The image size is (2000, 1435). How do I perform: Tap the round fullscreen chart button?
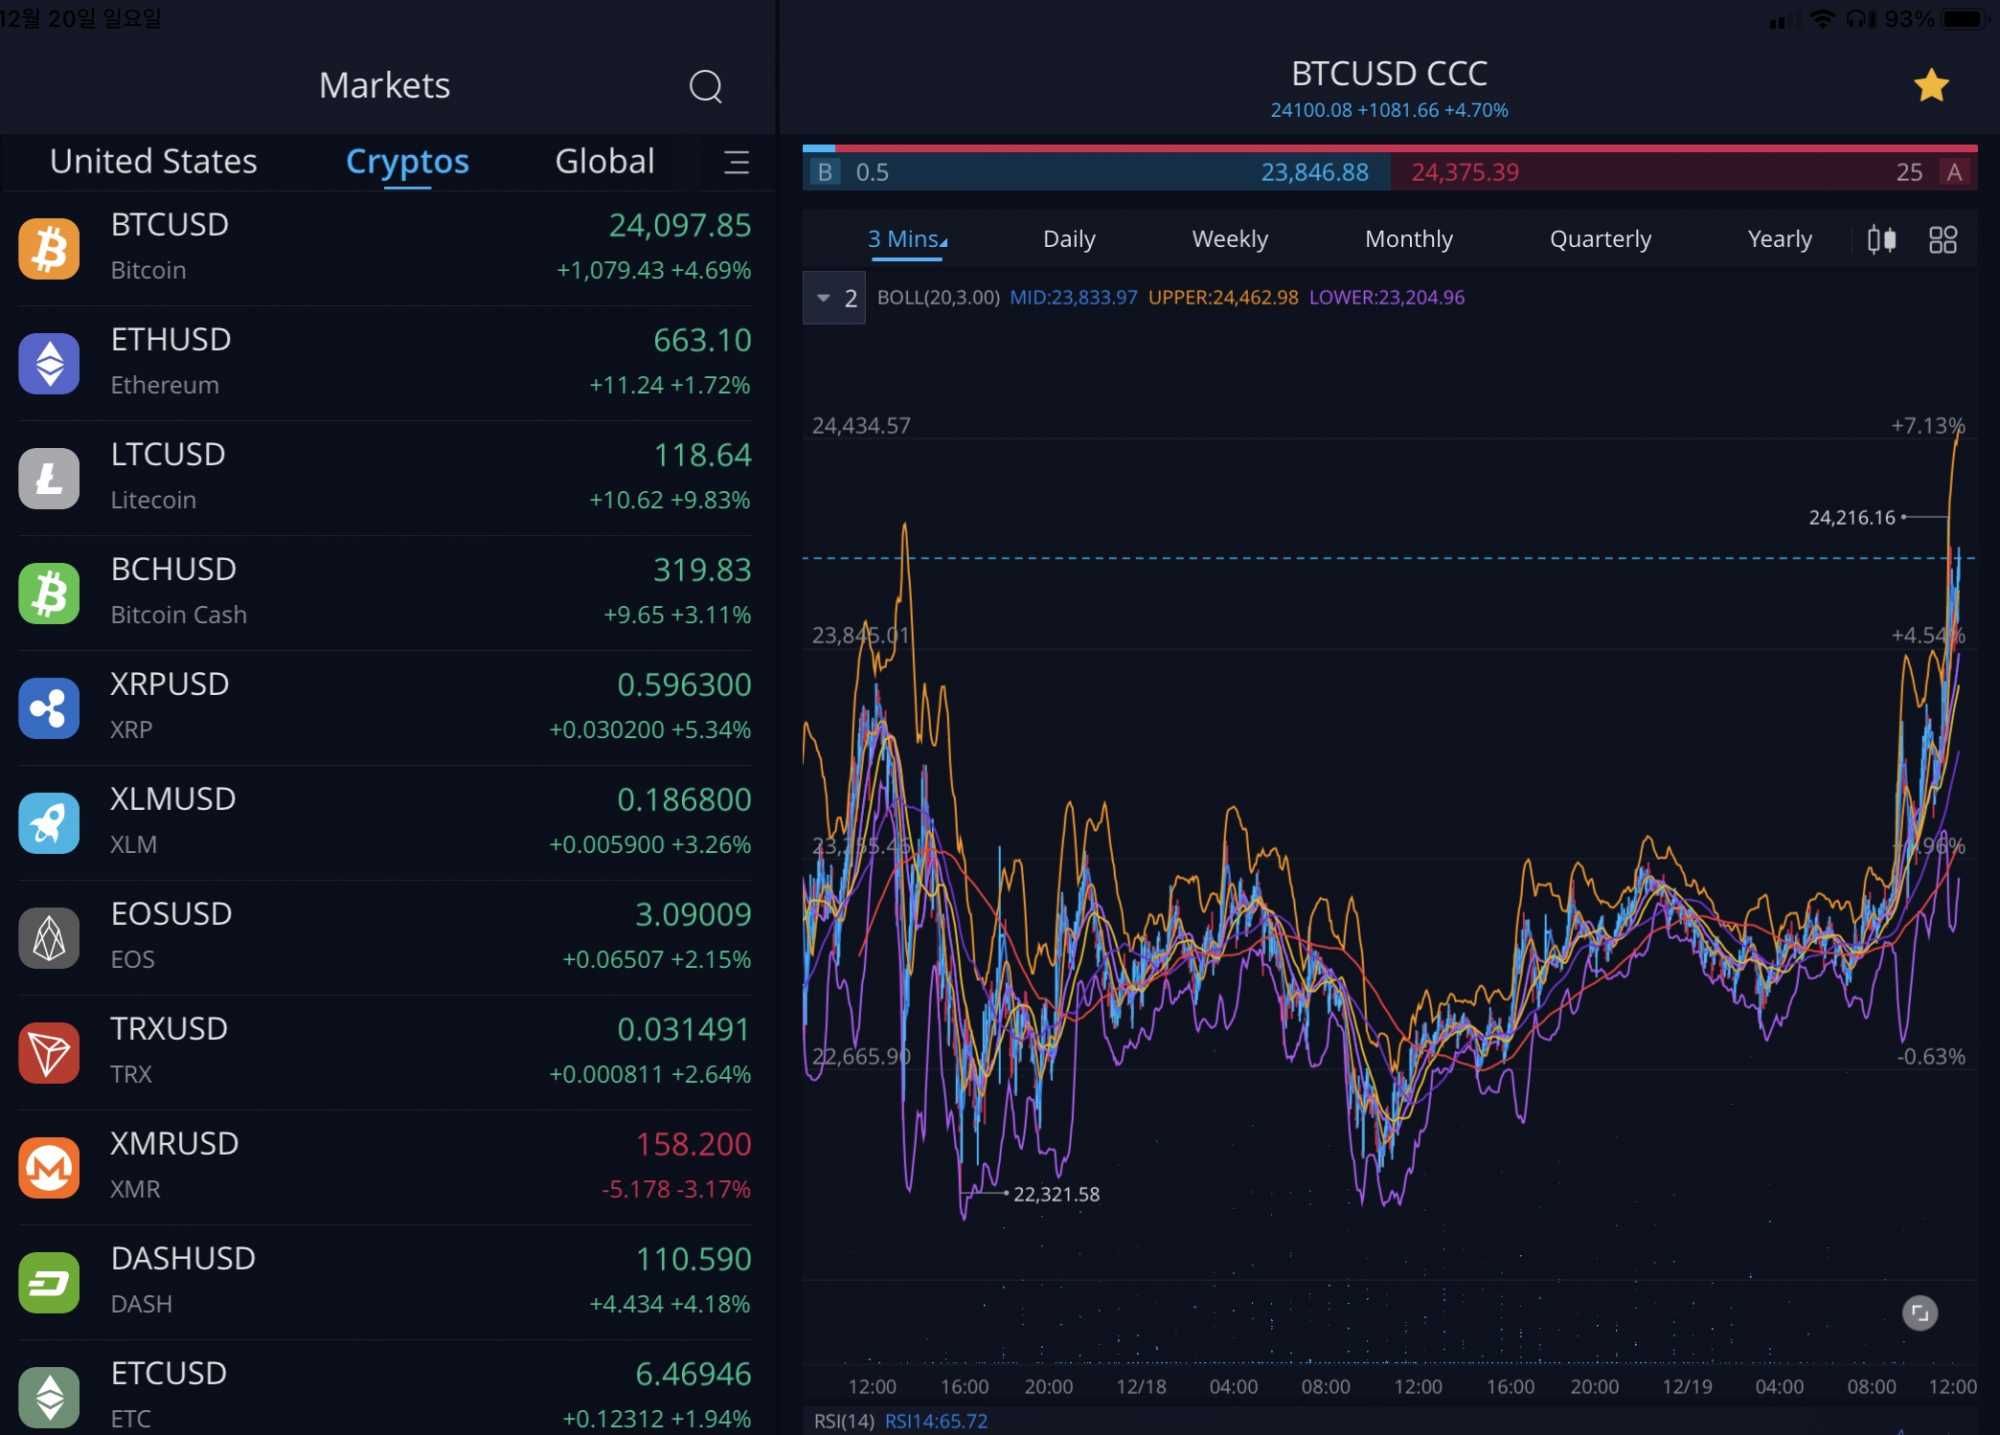(x=1919, y=1313)
